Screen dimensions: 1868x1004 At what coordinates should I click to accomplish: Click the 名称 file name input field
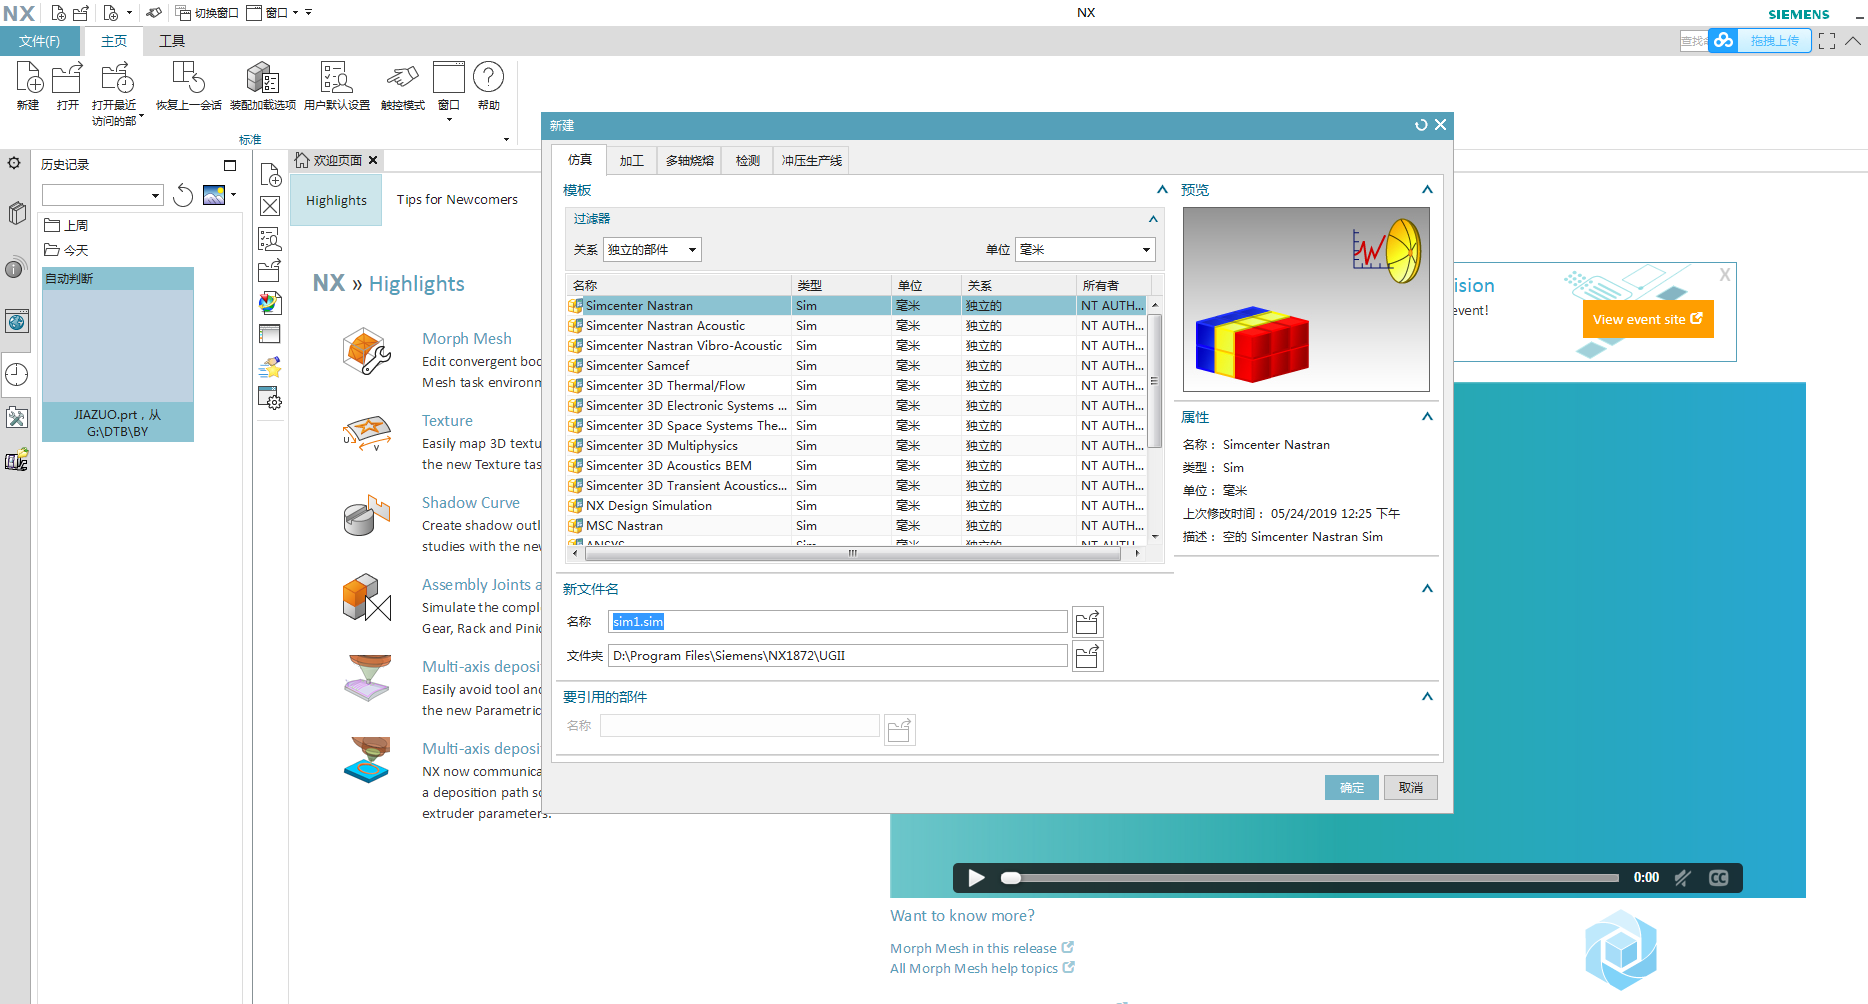838,622
